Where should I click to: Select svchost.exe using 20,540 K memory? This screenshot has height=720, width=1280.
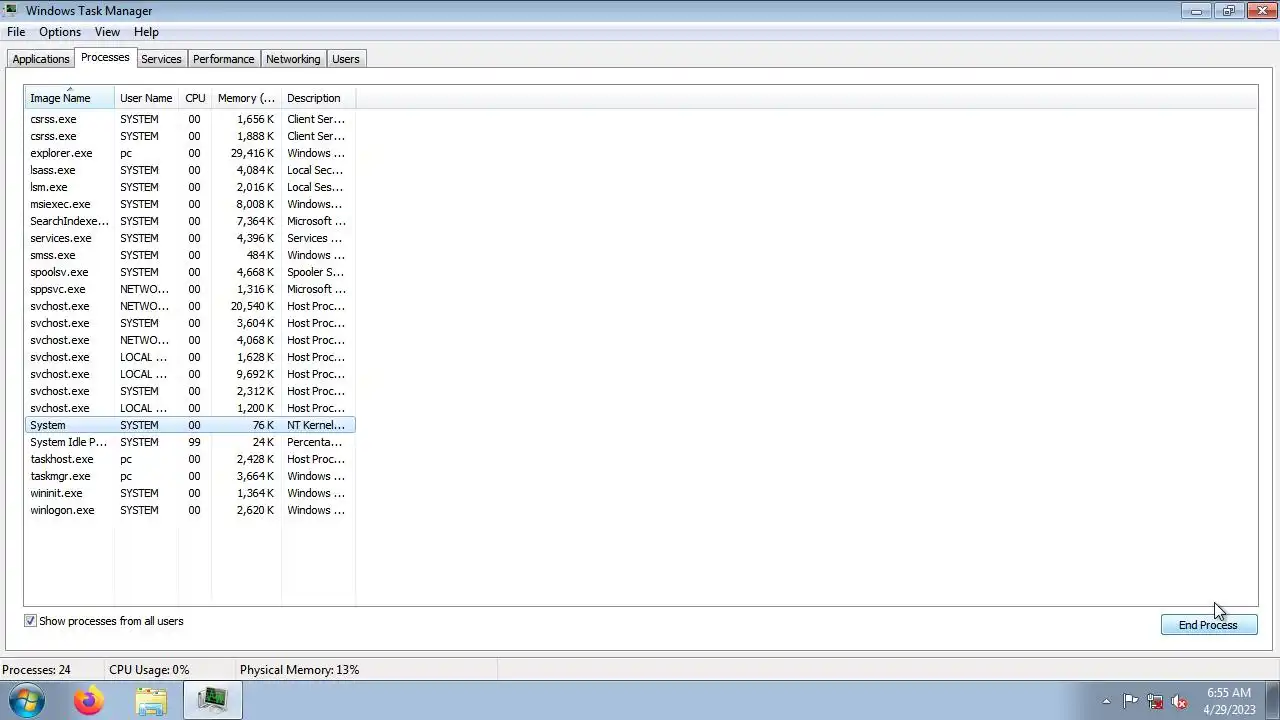[x=190, y=306]
